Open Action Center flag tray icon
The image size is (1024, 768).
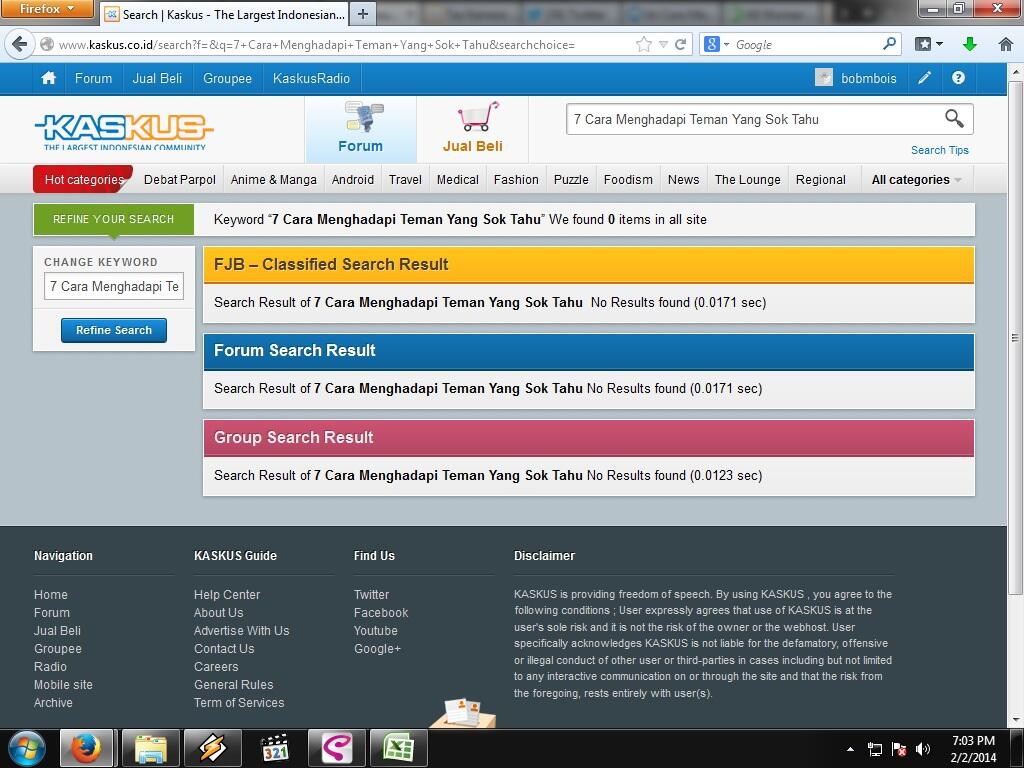(899, 749)
